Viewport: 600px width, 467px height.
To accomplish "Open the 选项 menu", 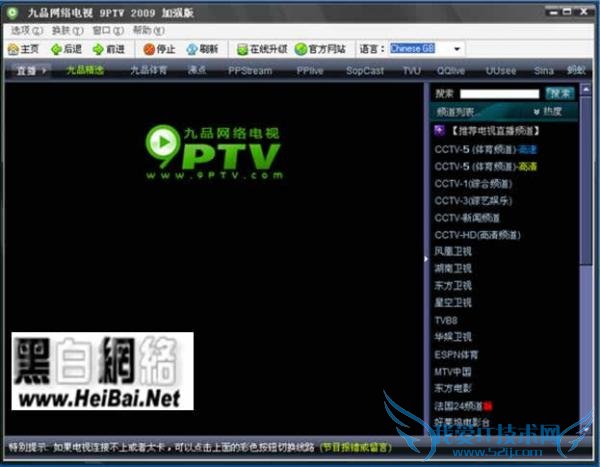I will [x=27, y=30].
